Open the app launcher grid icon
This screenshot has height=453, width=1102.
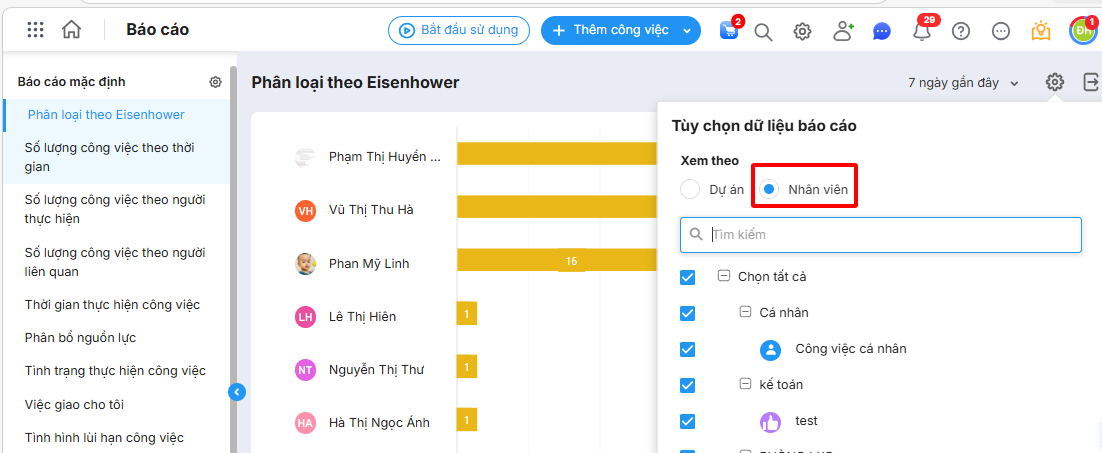[35, 30]
